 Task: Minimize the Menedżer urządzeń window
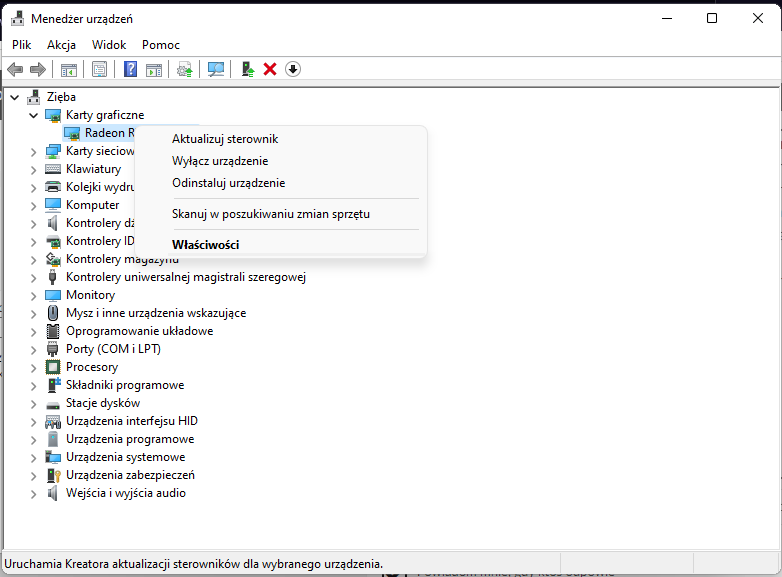tap(667, 18)
